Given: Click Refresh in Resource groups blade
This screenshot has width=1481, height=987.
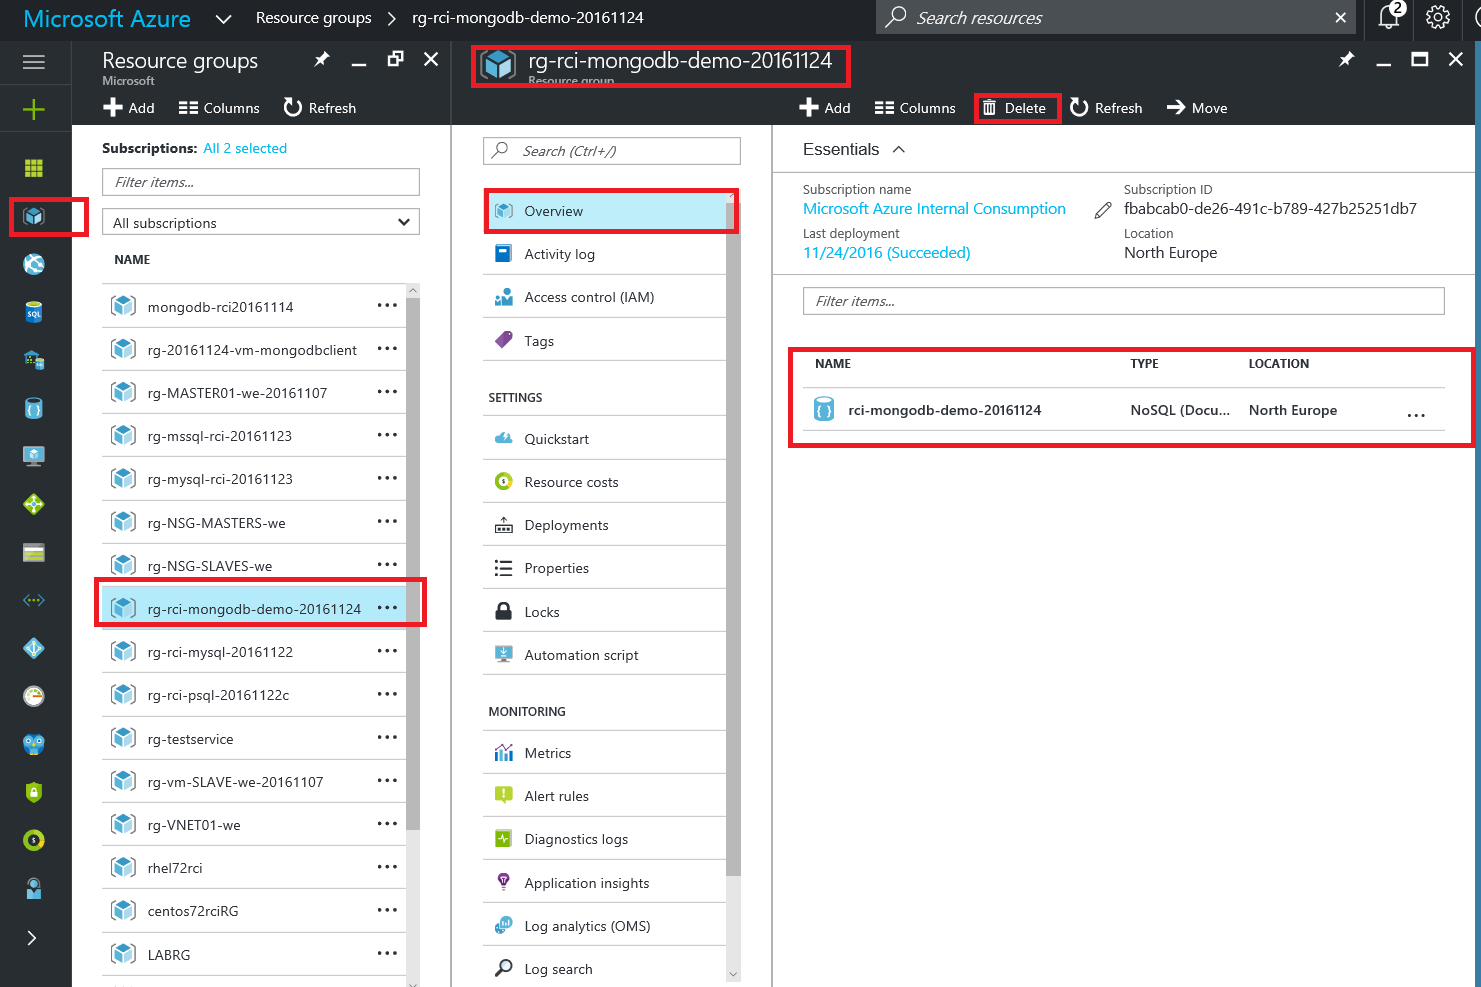Looking at the screenshot, I should point(320,108).
